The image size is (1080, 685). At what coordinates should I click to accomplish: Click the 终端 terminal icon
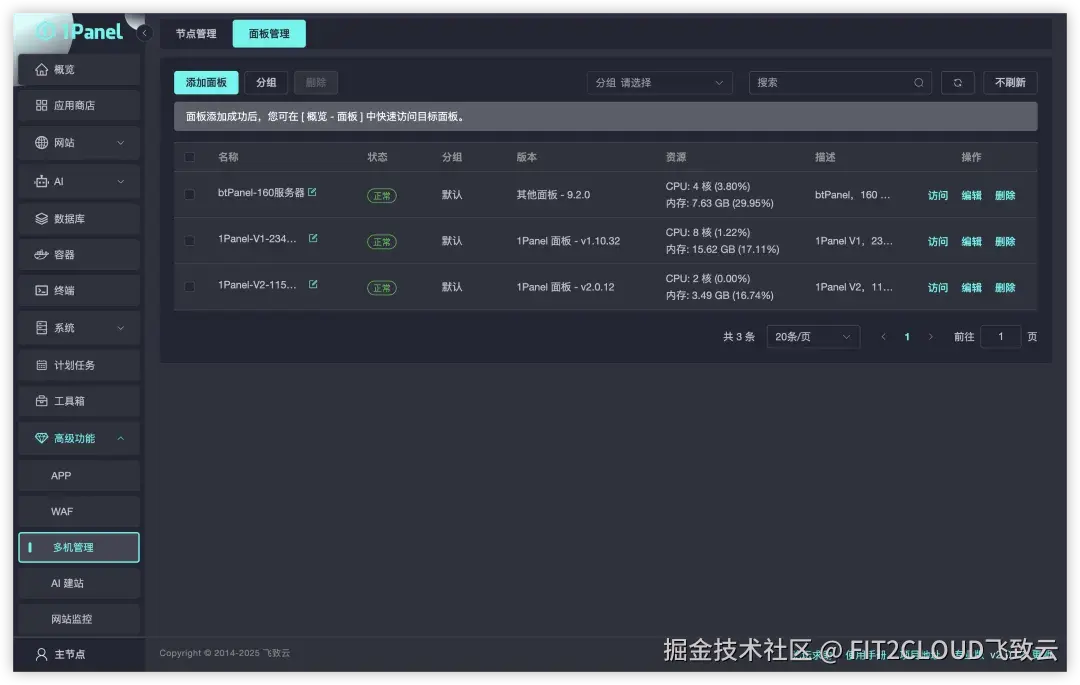[41, 291]
